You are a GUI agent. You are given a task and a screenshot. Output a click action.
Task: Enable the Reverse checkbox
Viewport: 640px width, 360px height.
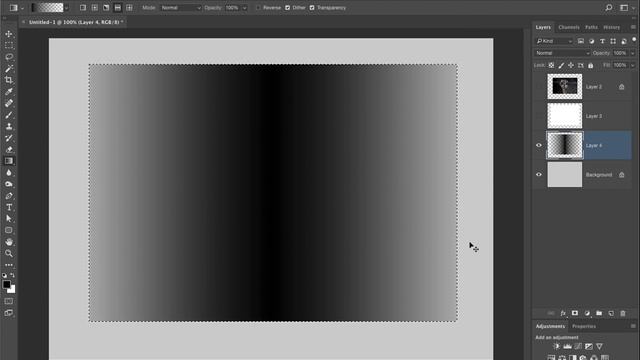coord(258,8)
